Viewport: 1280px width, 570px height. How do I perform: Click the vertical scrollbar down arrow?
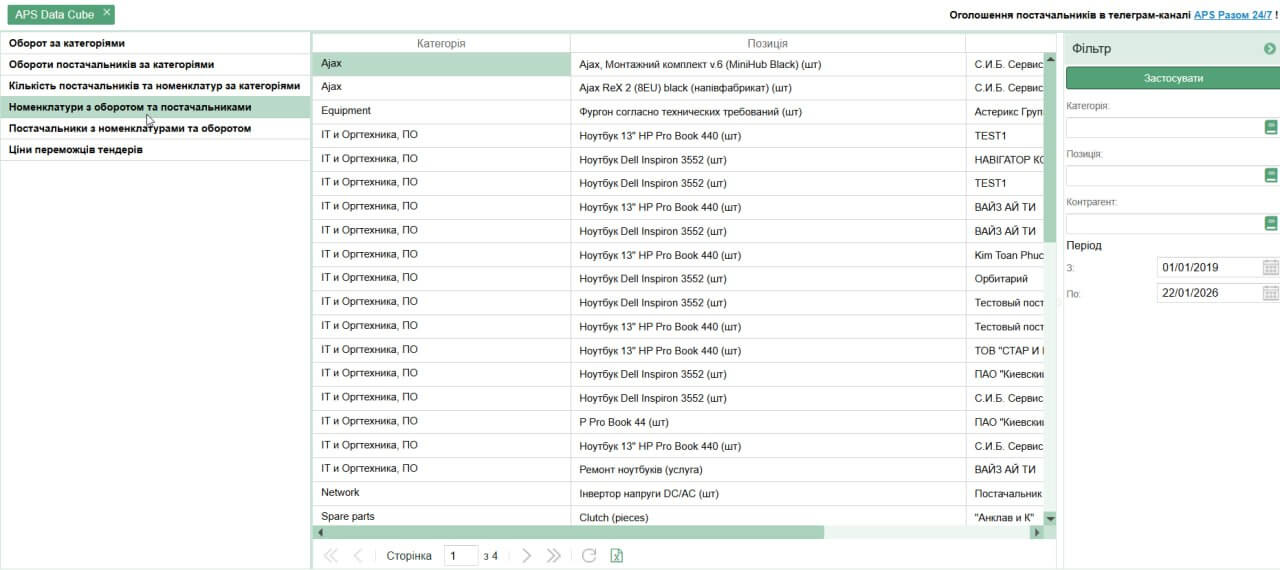click(x=1050, y=518)
